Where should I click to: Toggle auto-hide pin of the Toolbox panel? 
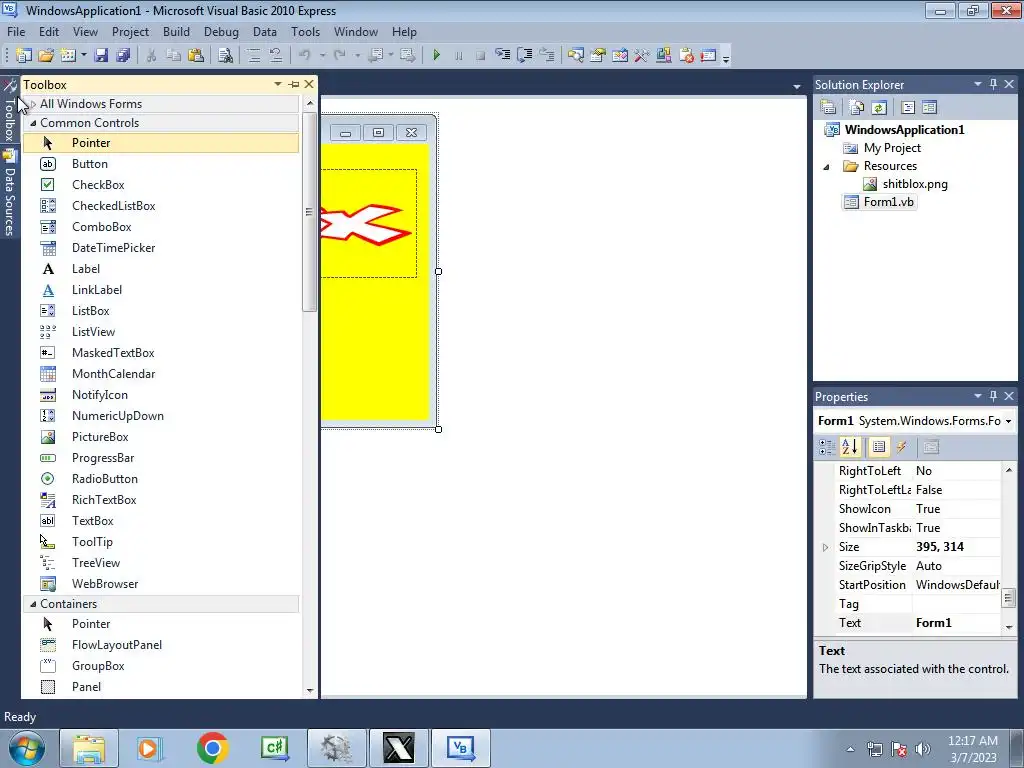[294, 84]
